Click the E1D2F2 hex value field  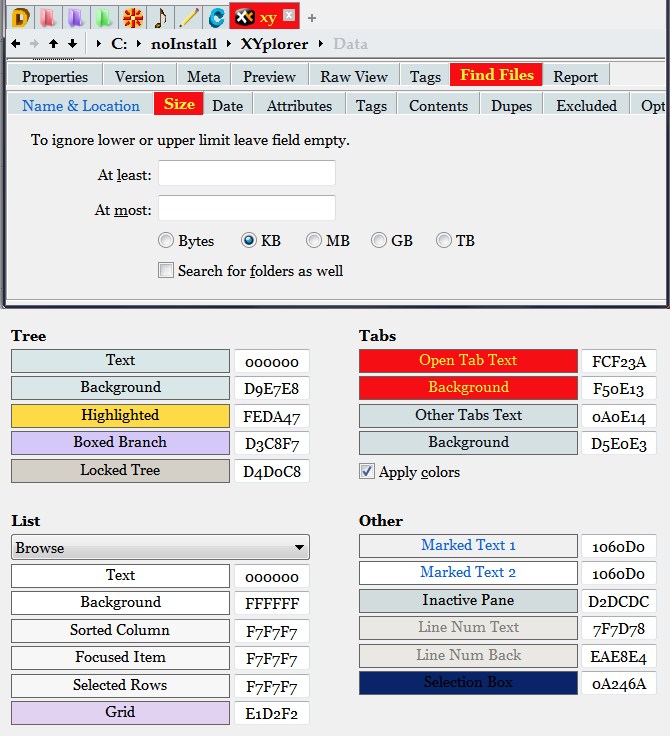(272, 713)
